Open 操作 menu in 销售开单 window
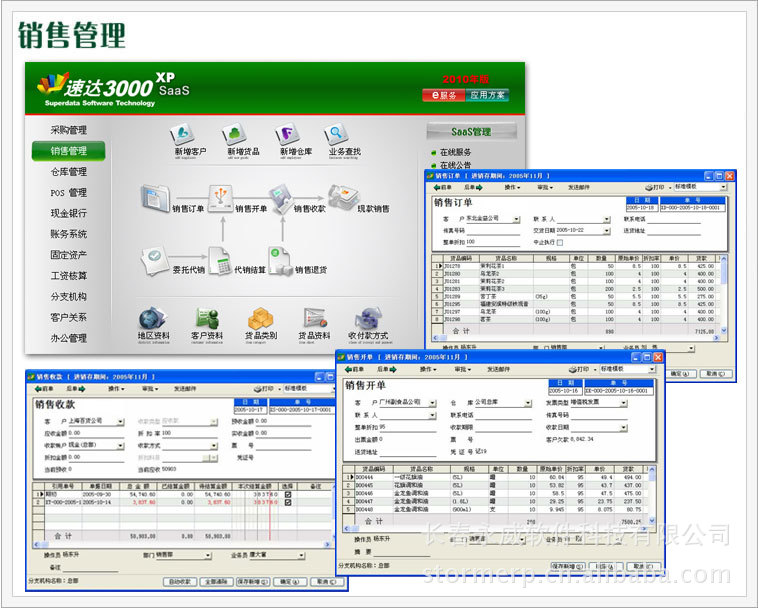The height and width of the screenshot is (608, 758). coord(428,369)
